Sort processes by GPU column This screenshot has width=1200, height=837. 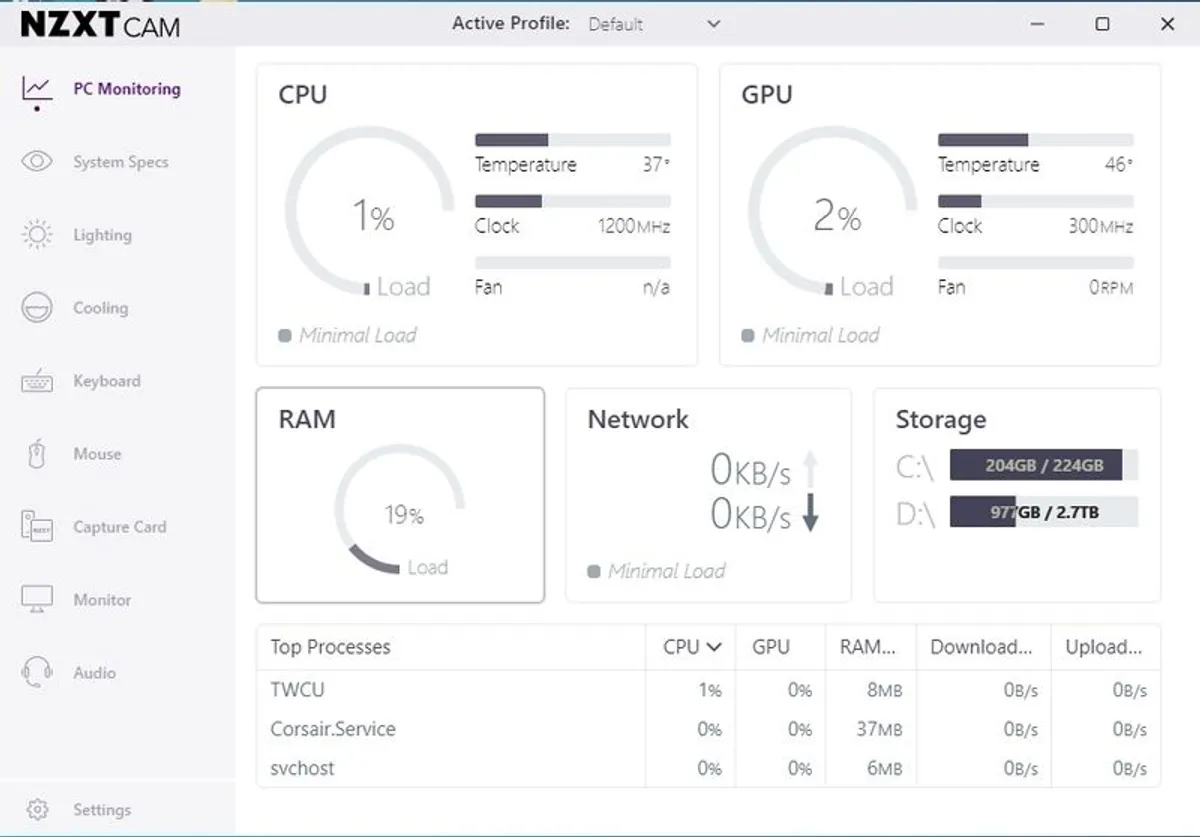tap(771, 647)
